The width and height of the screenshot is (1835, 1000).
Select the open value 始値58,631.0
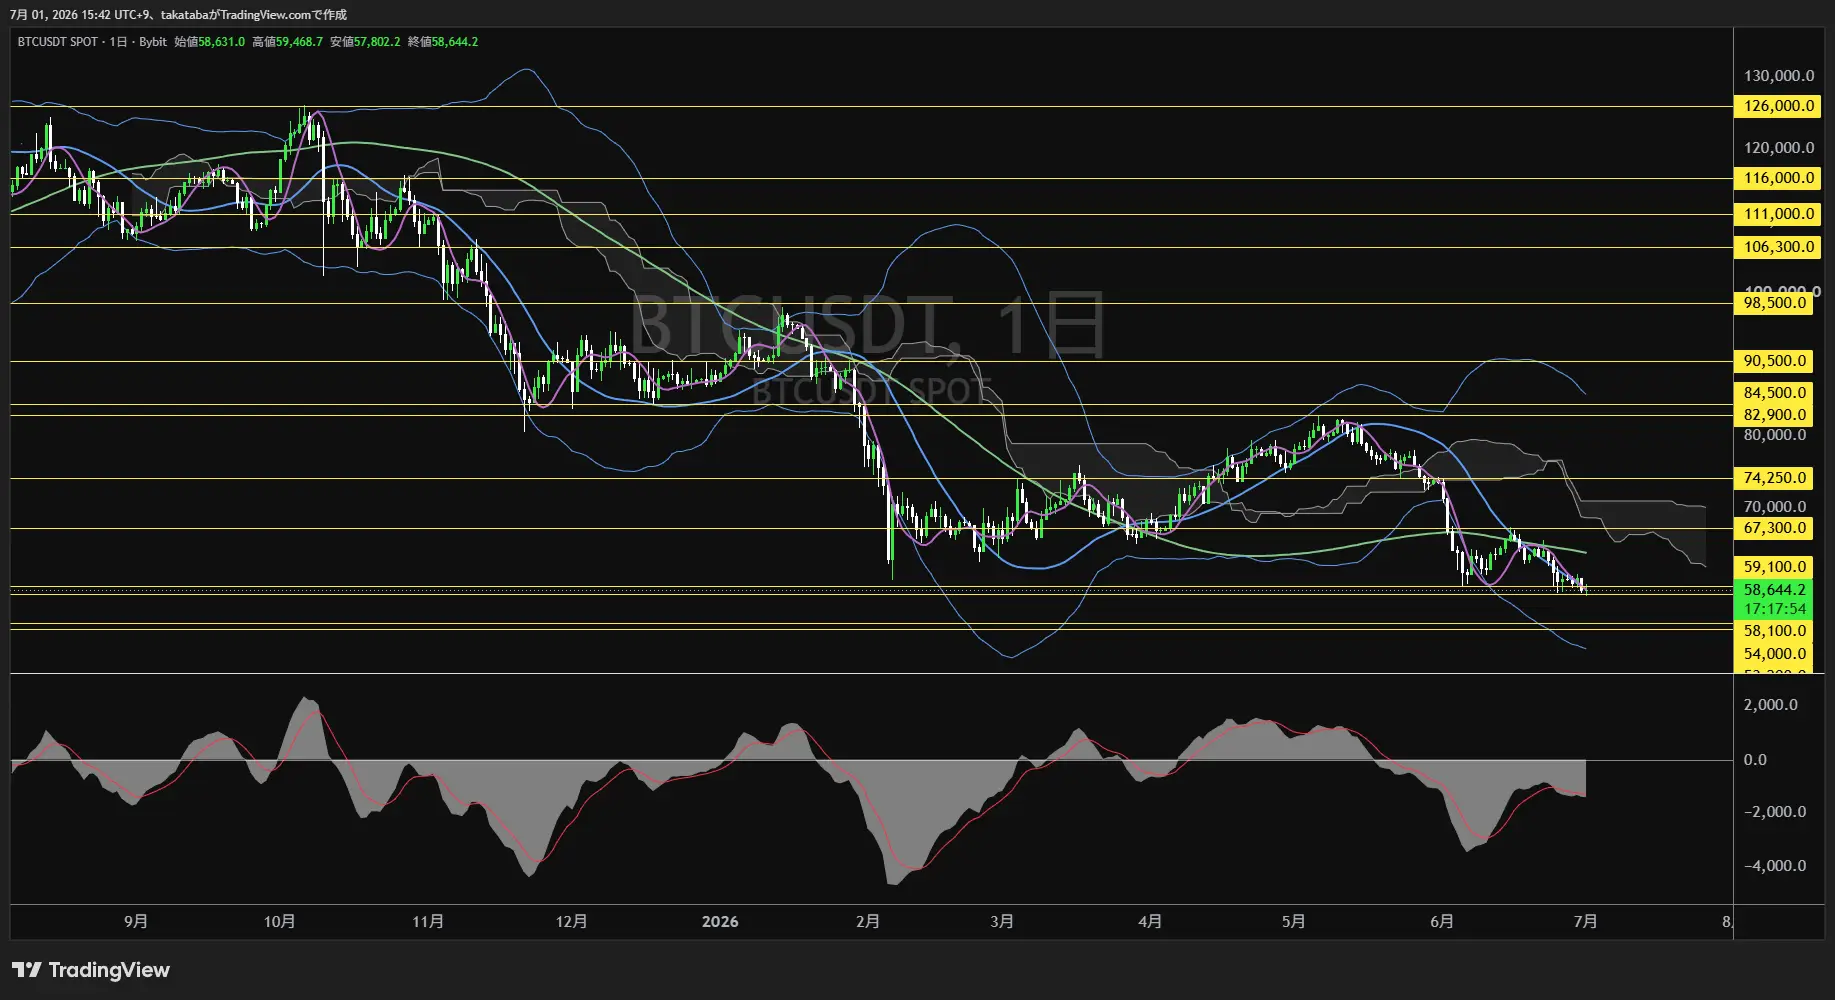click(x=209, y=42)
